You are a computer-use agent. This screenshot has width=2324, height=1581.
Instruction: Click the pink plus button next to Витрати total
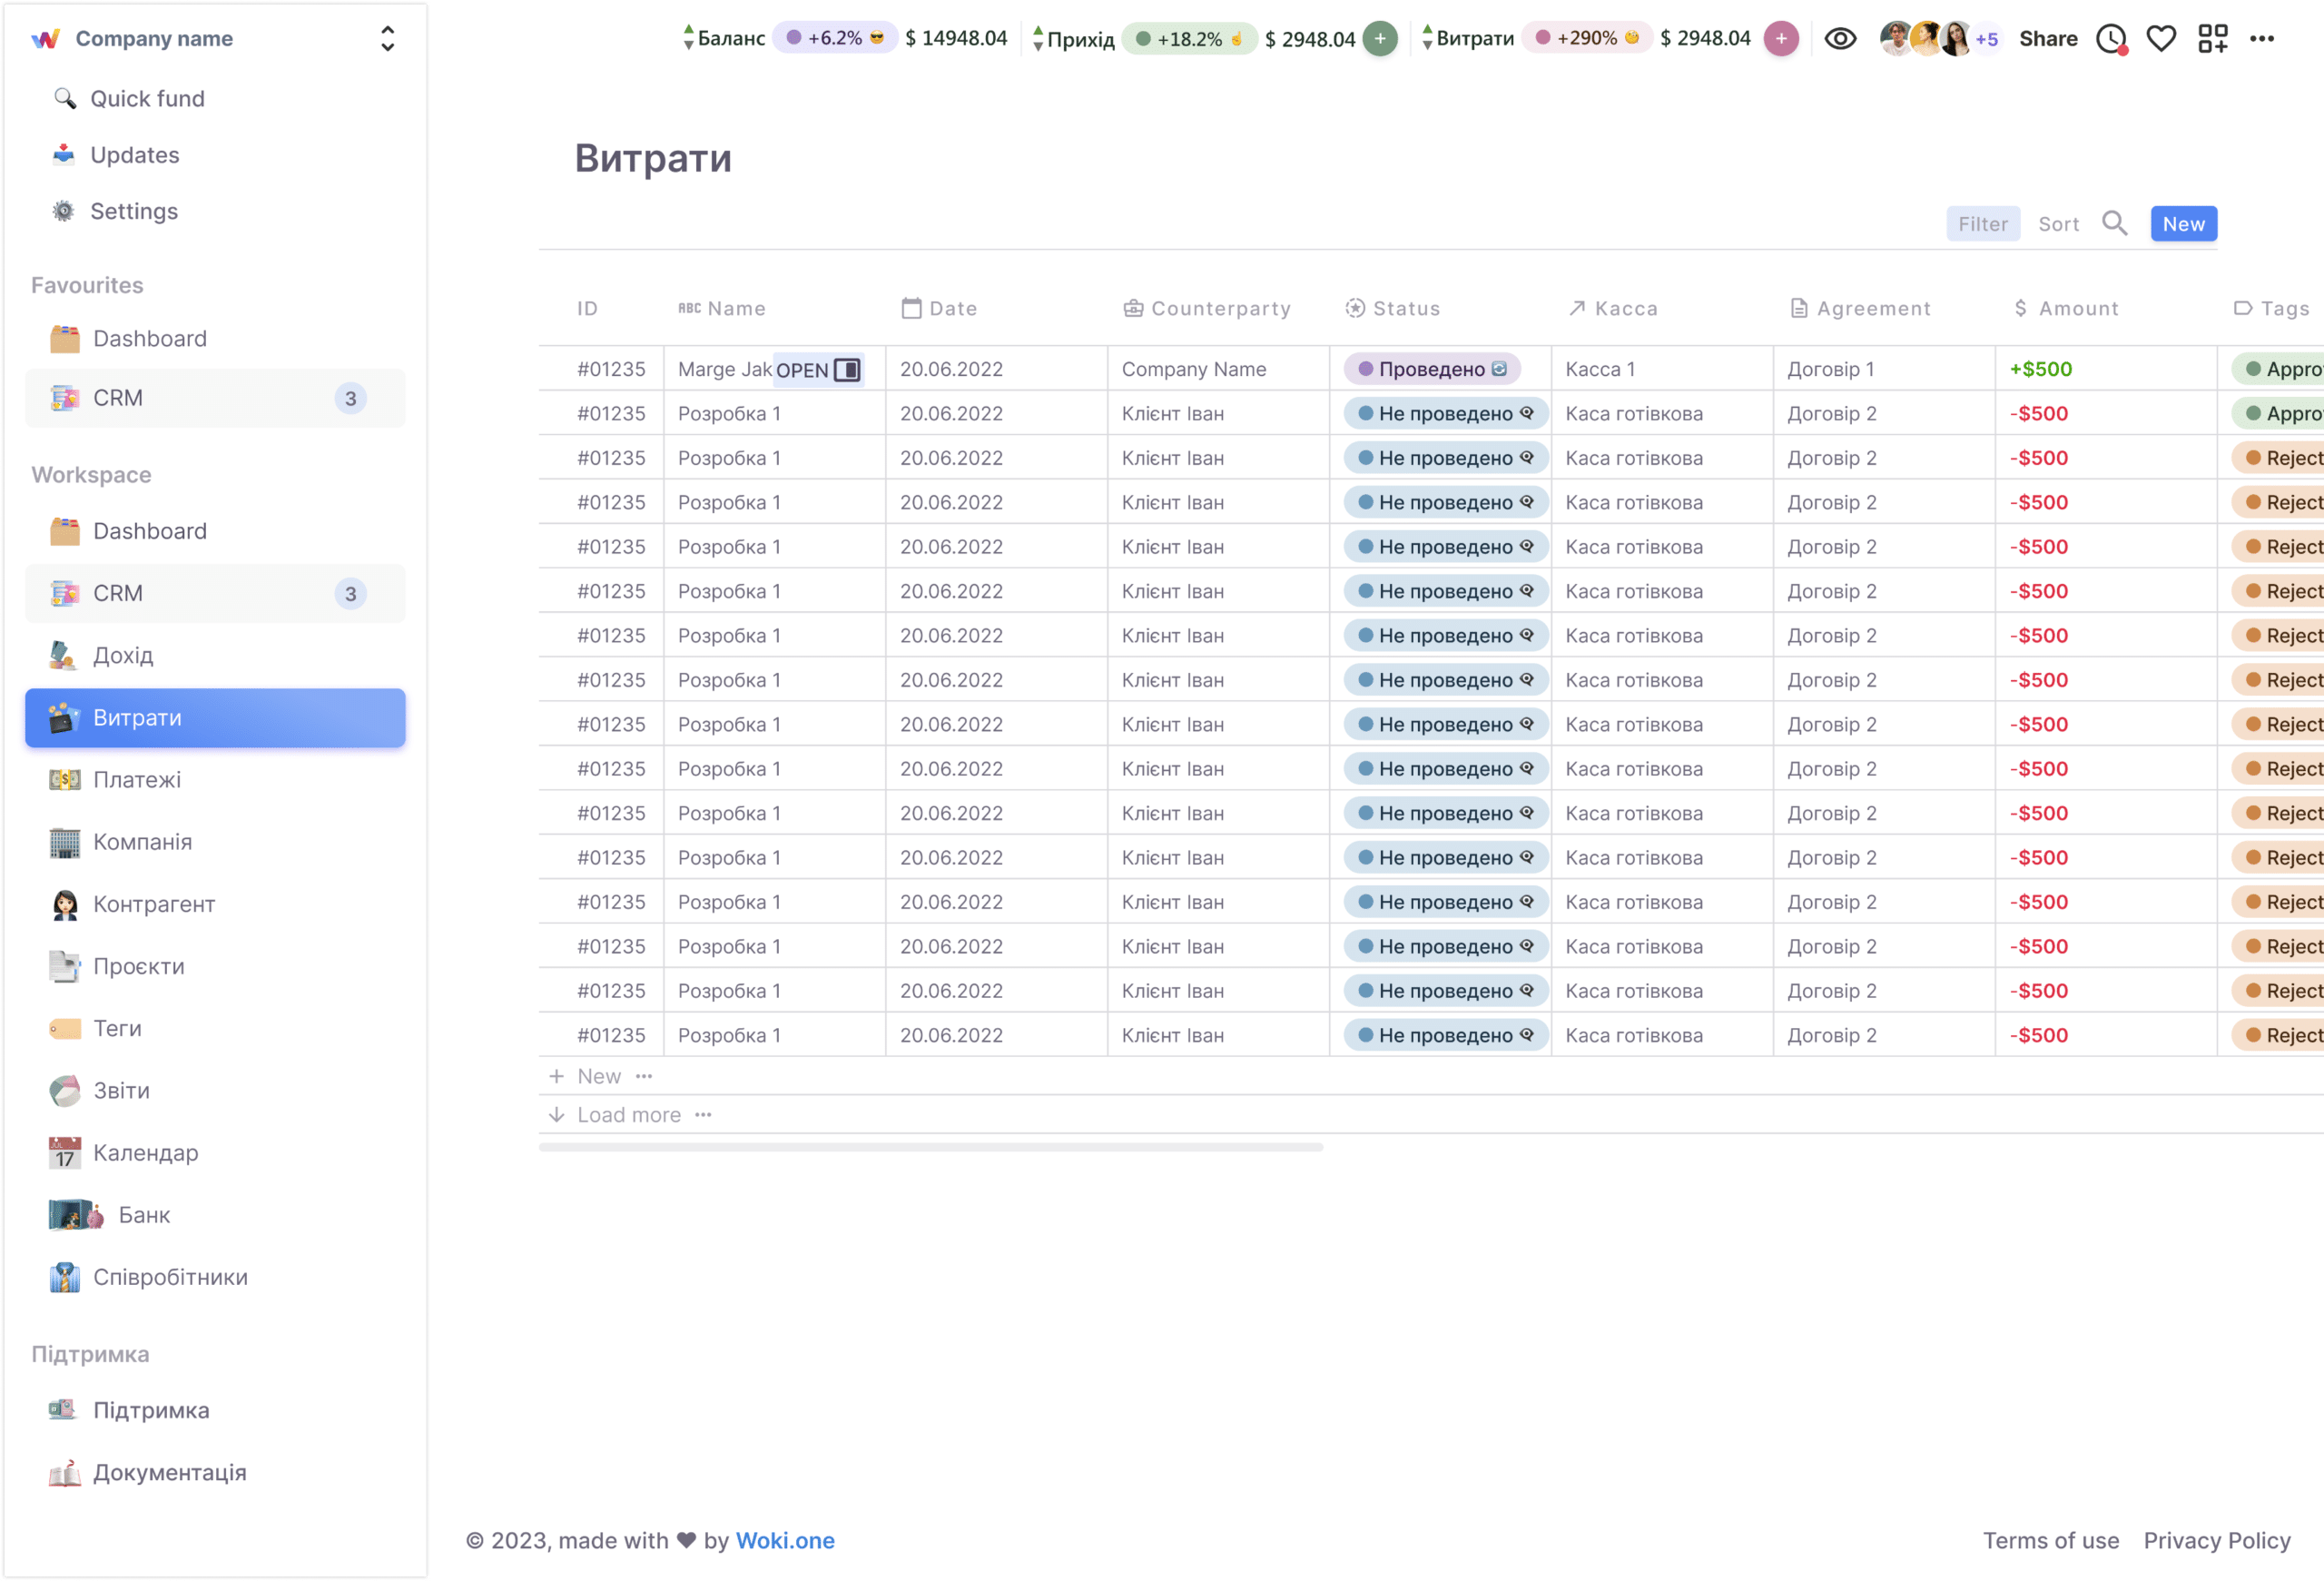1781,39
